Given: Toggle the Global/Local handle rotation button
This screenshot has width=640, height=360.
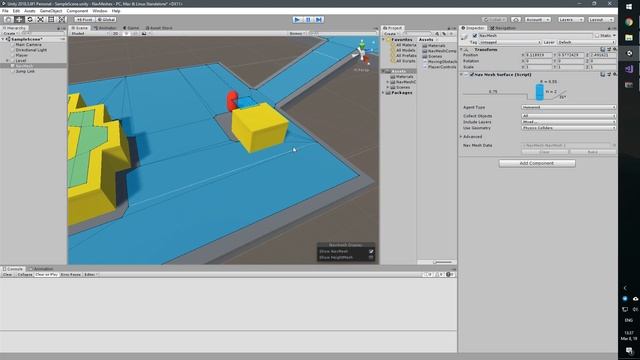Looking at the screenshot, I should (106, 20).
